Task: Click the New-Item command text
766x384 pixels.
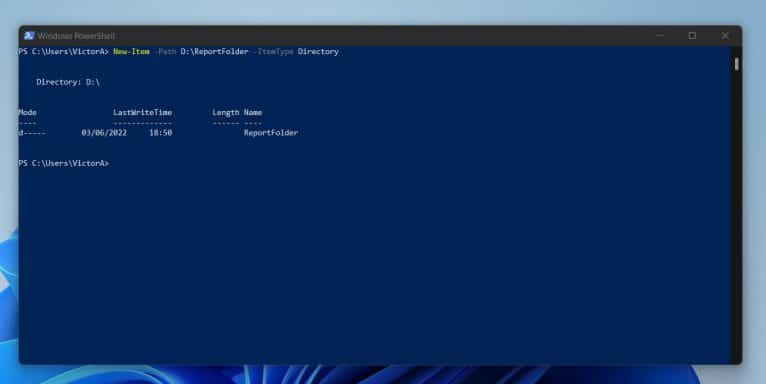Action: coord(131,51)
